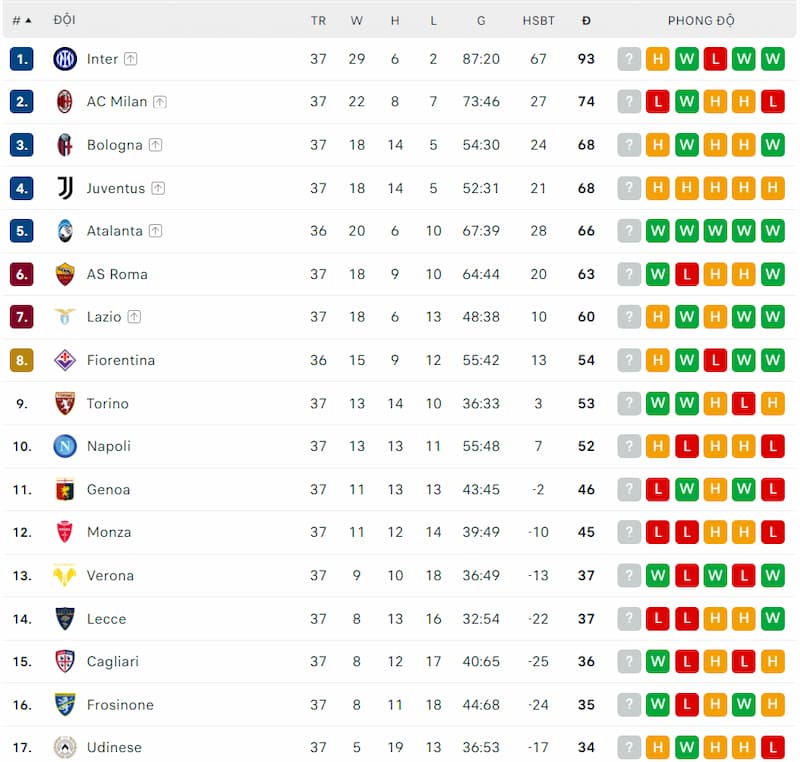The height and width of the screenshot is (762, 800).
Task: Click Inter's red L form badge
Action: pos(715,59)
